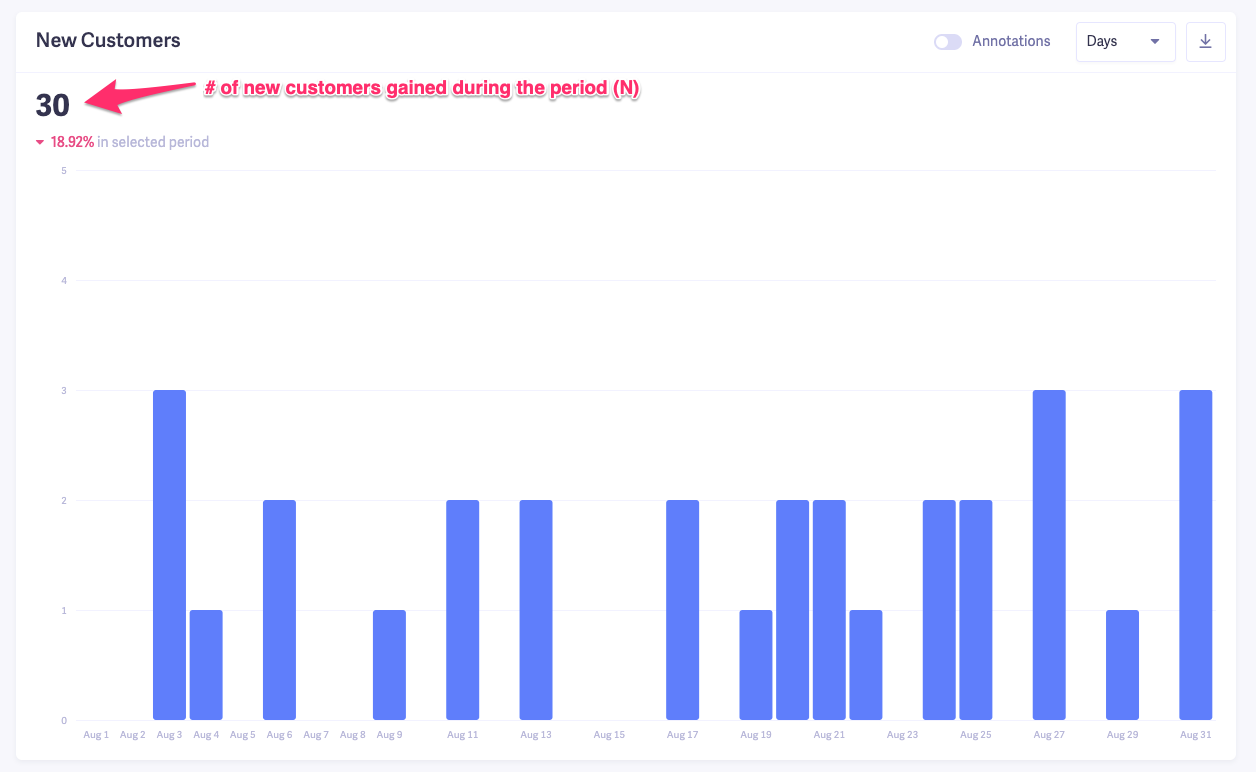Select the Aug 6 bar
Image resolution: width=1256 pixels, height=772 pixels.
(x=279, y=610)
